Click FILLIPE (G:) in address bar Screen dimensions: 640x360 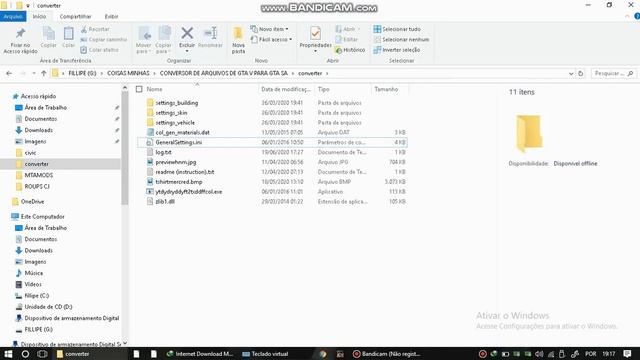82,73
